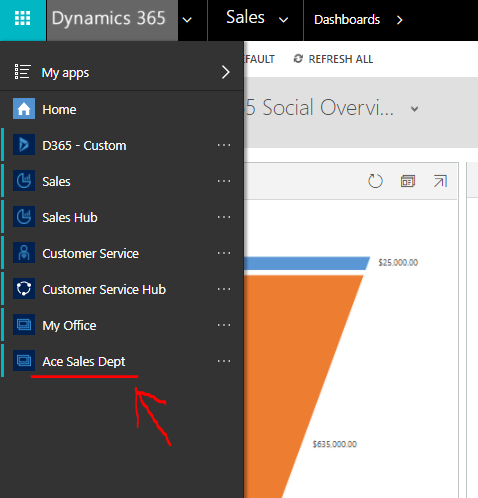The image size is (478, 498).
Task: Click Dashboards in the navigation bar
Action: [x=347, y=20]
